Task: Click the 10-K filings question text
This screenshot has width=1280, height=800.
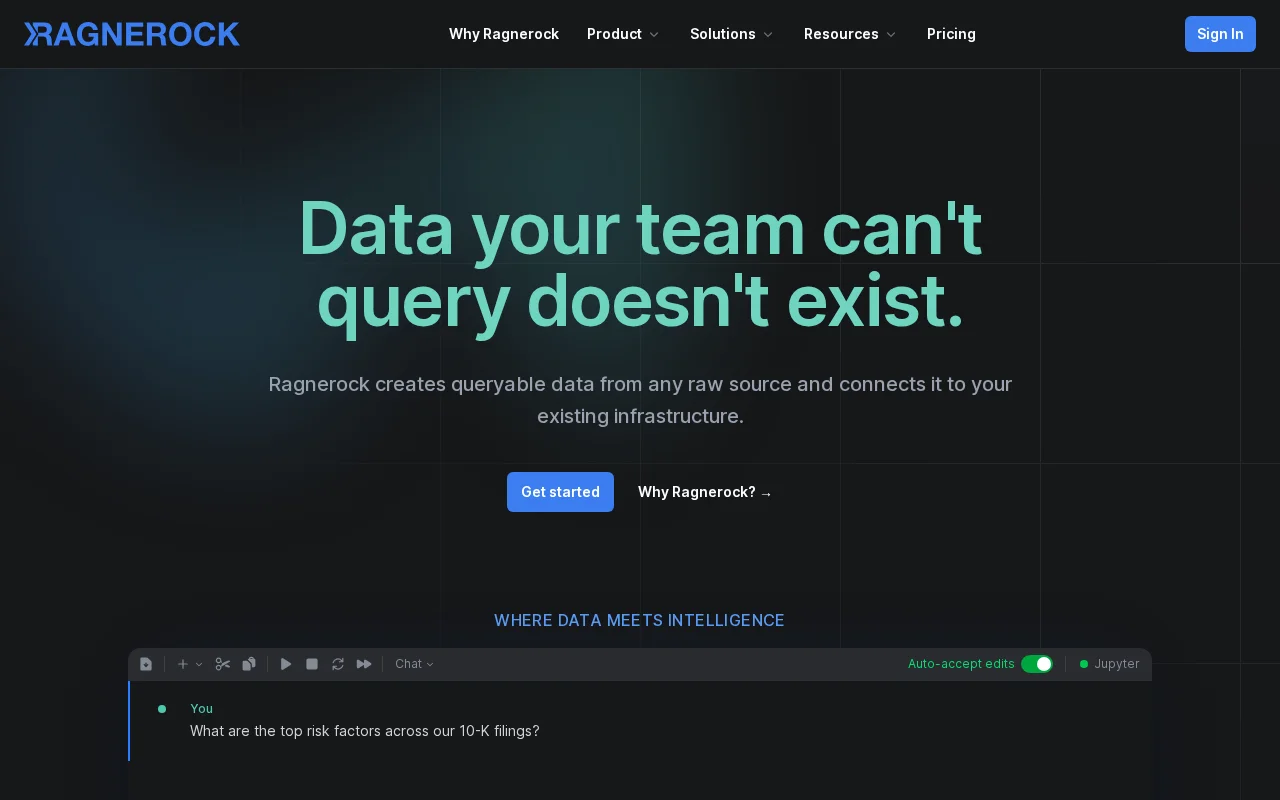Action: pyautogui.click(x=365, y=731)
